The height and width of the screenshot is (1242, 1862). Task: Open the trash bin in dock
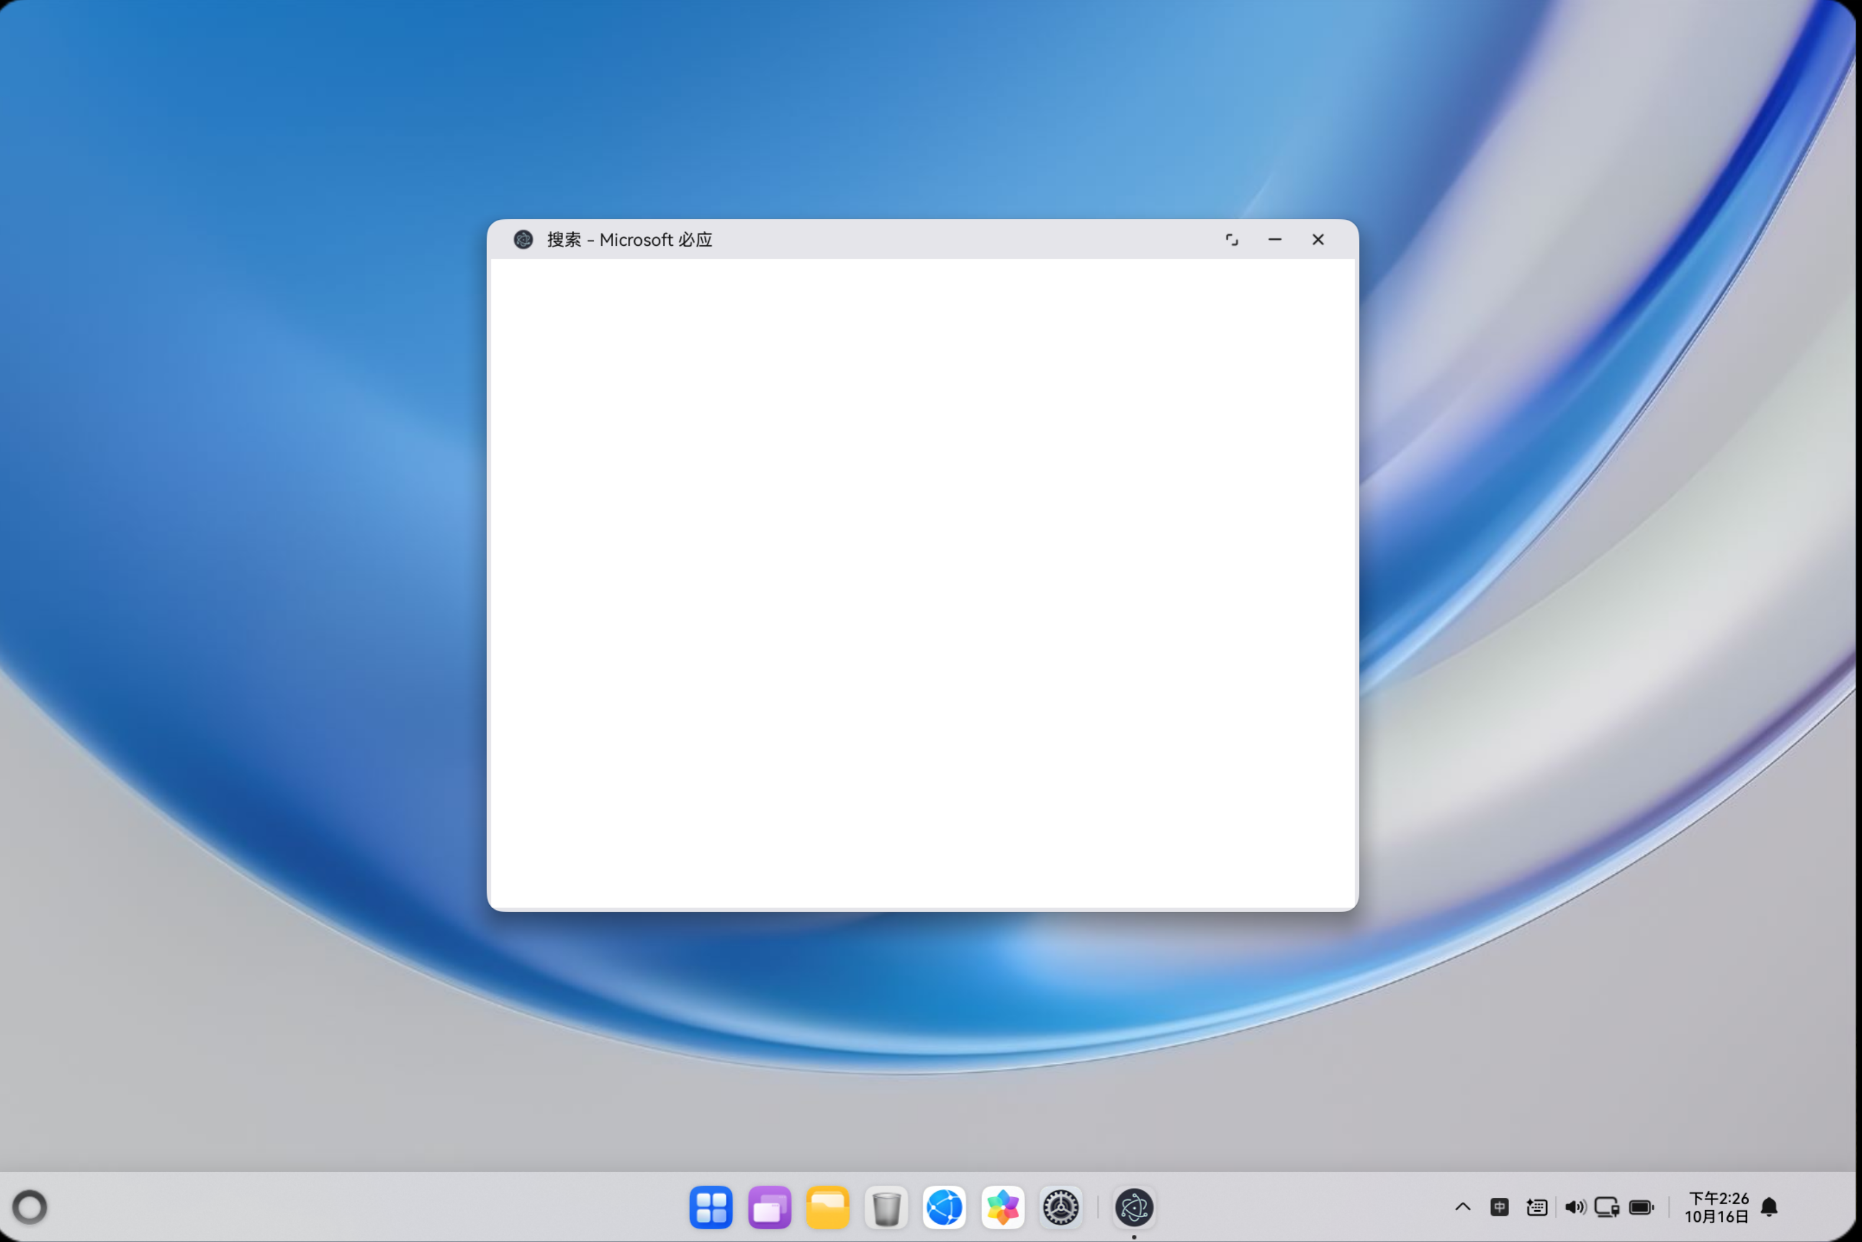pyautogui.click(x=886, y=1207)
